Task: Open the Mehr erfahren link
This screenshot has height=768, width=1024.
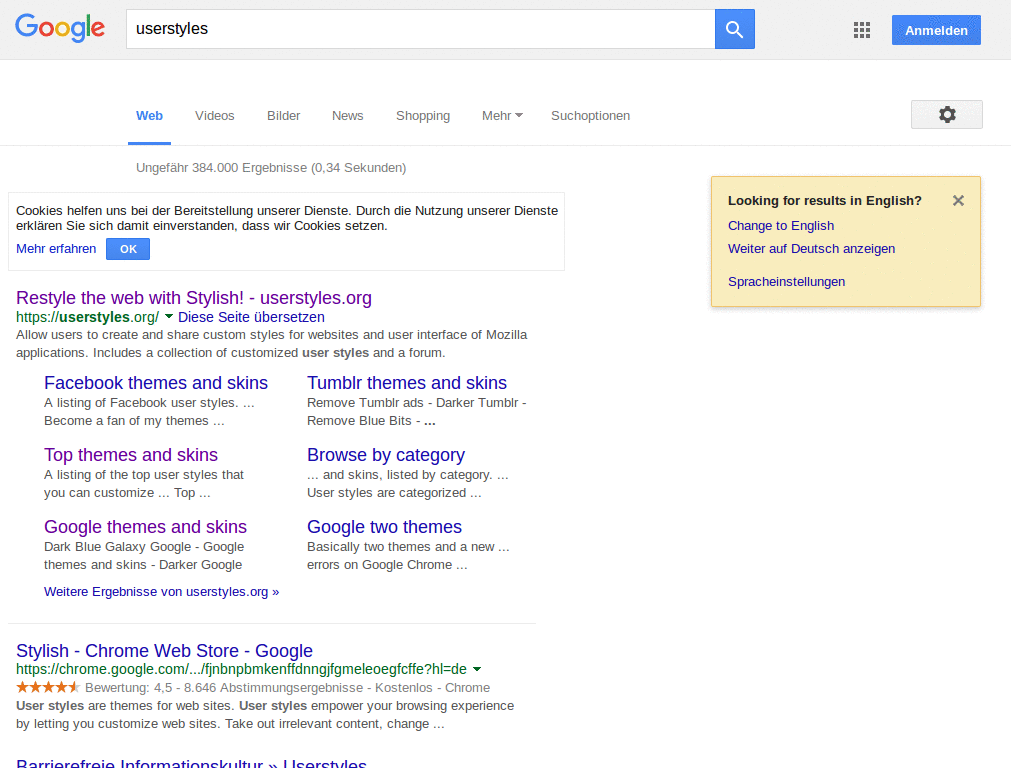Action: tap(56, 249)
